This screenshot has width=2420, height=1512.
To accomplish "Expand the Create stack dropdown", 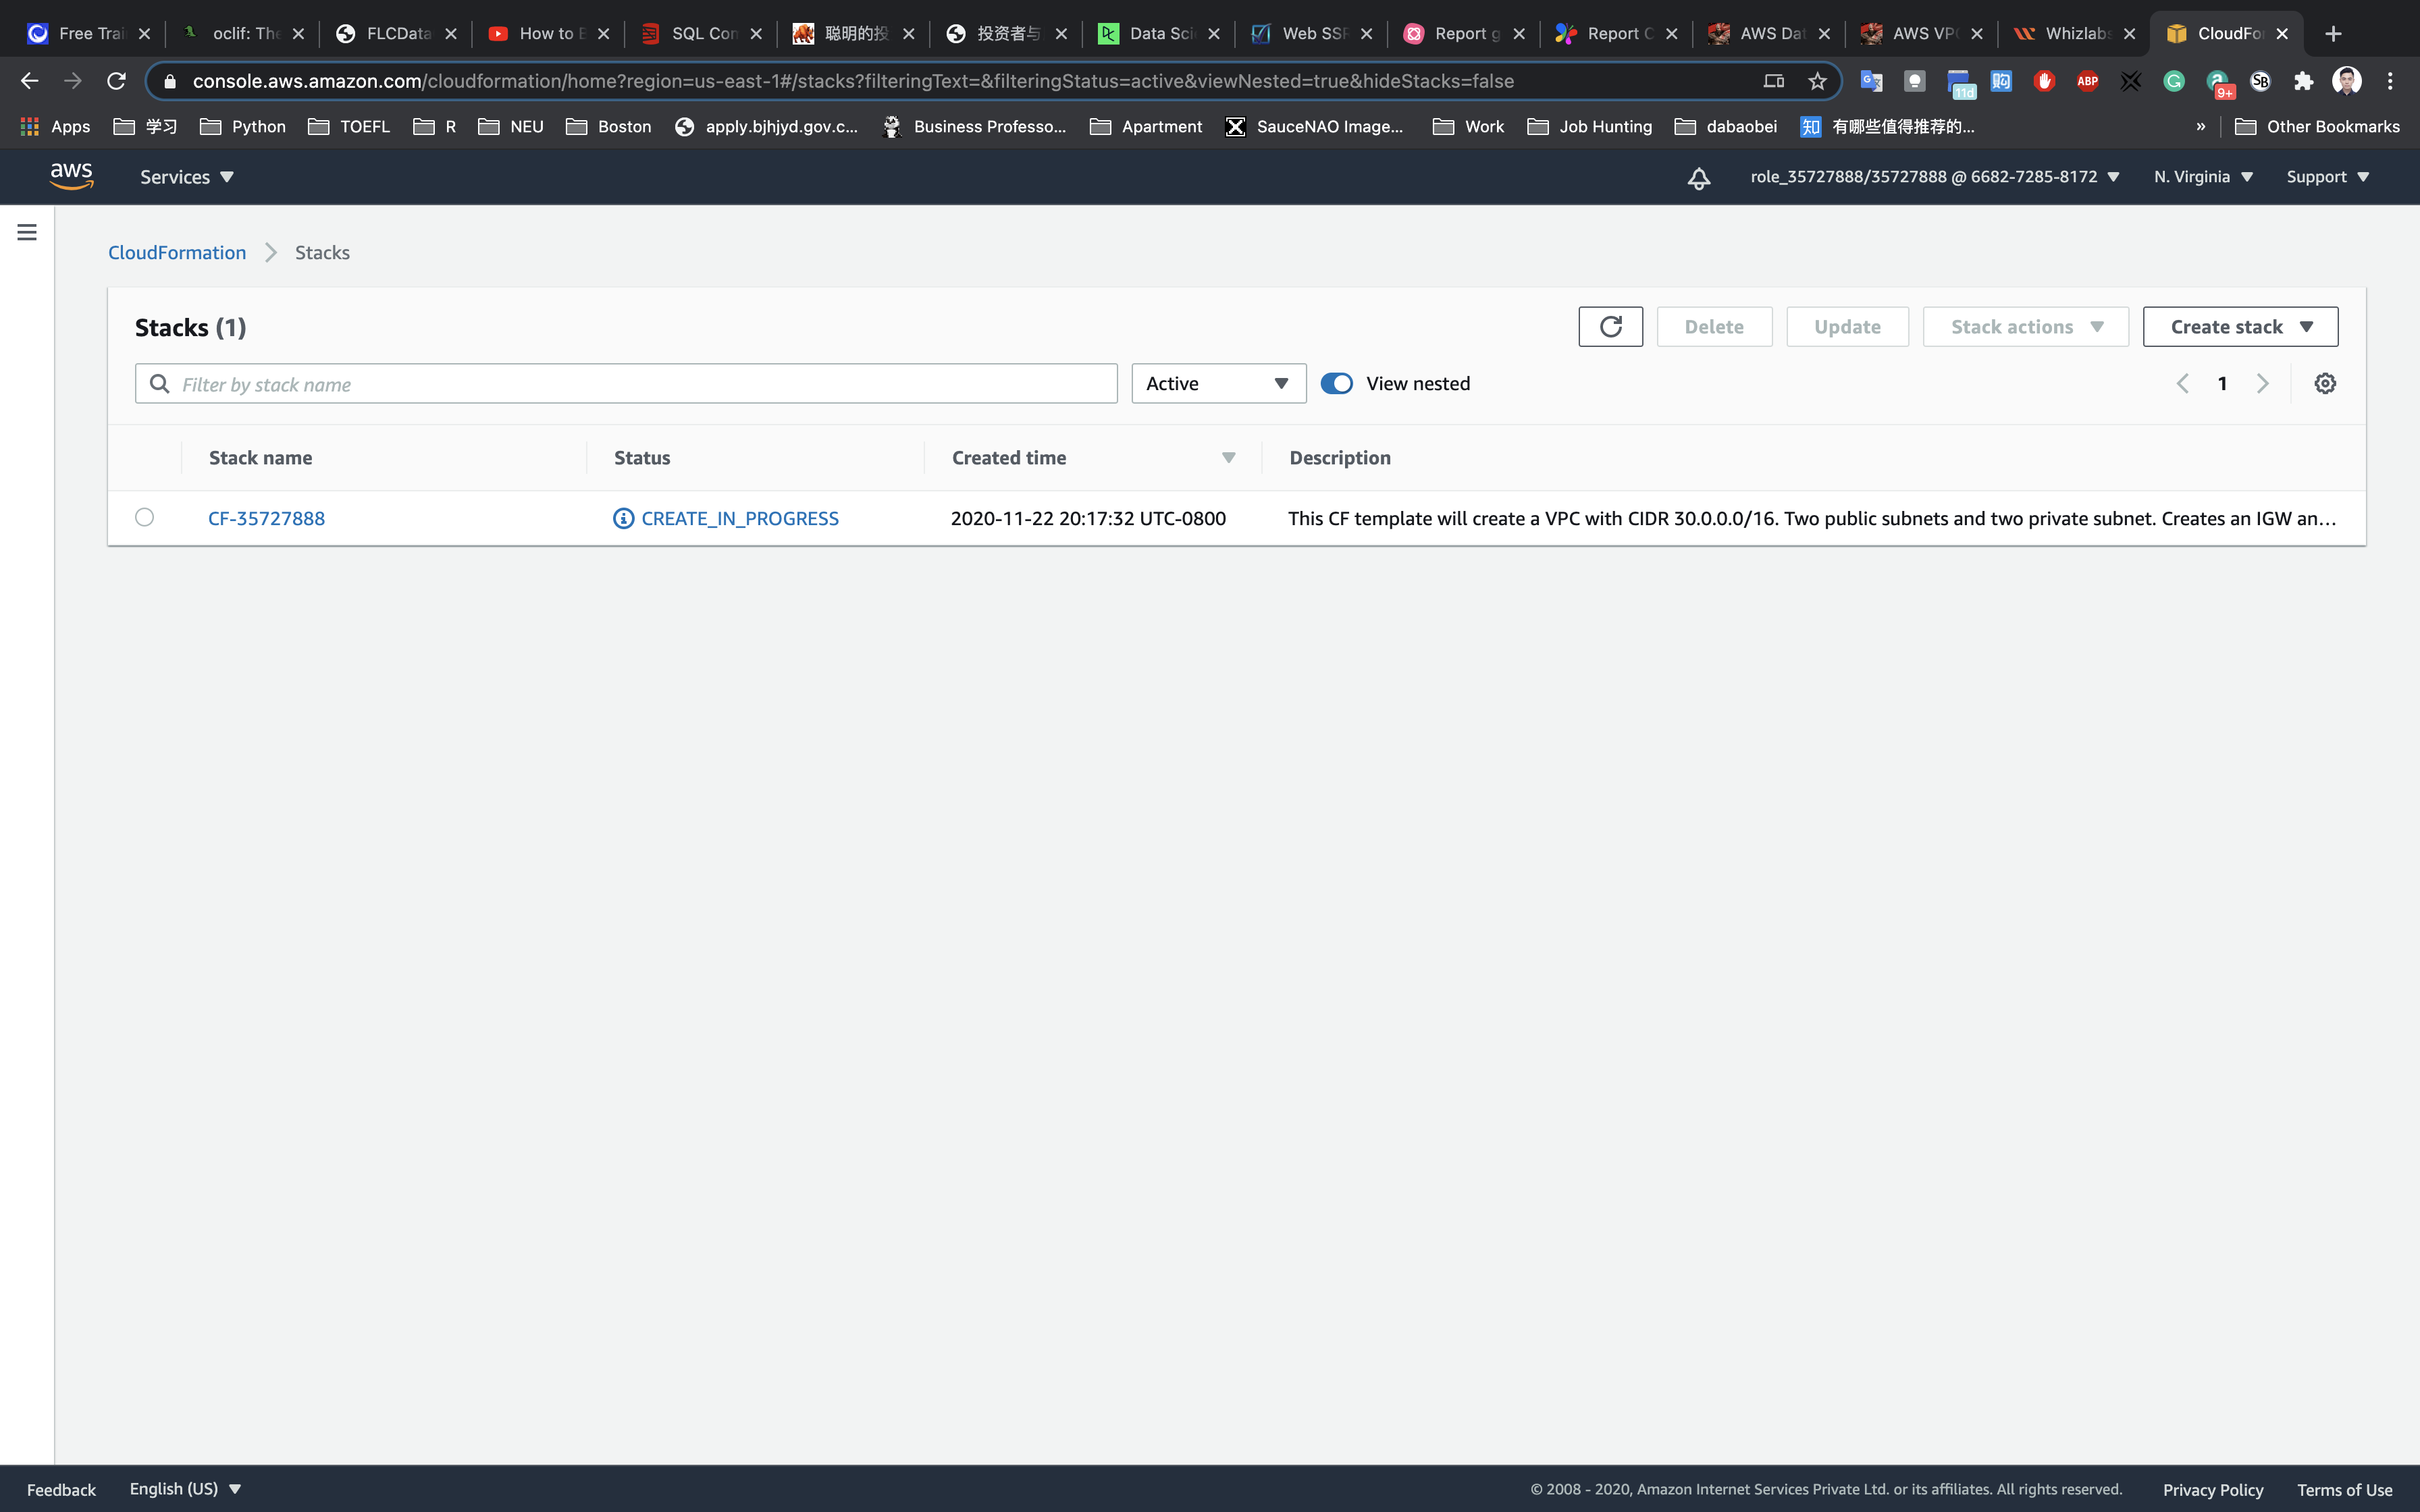I will pos(2240,327).
